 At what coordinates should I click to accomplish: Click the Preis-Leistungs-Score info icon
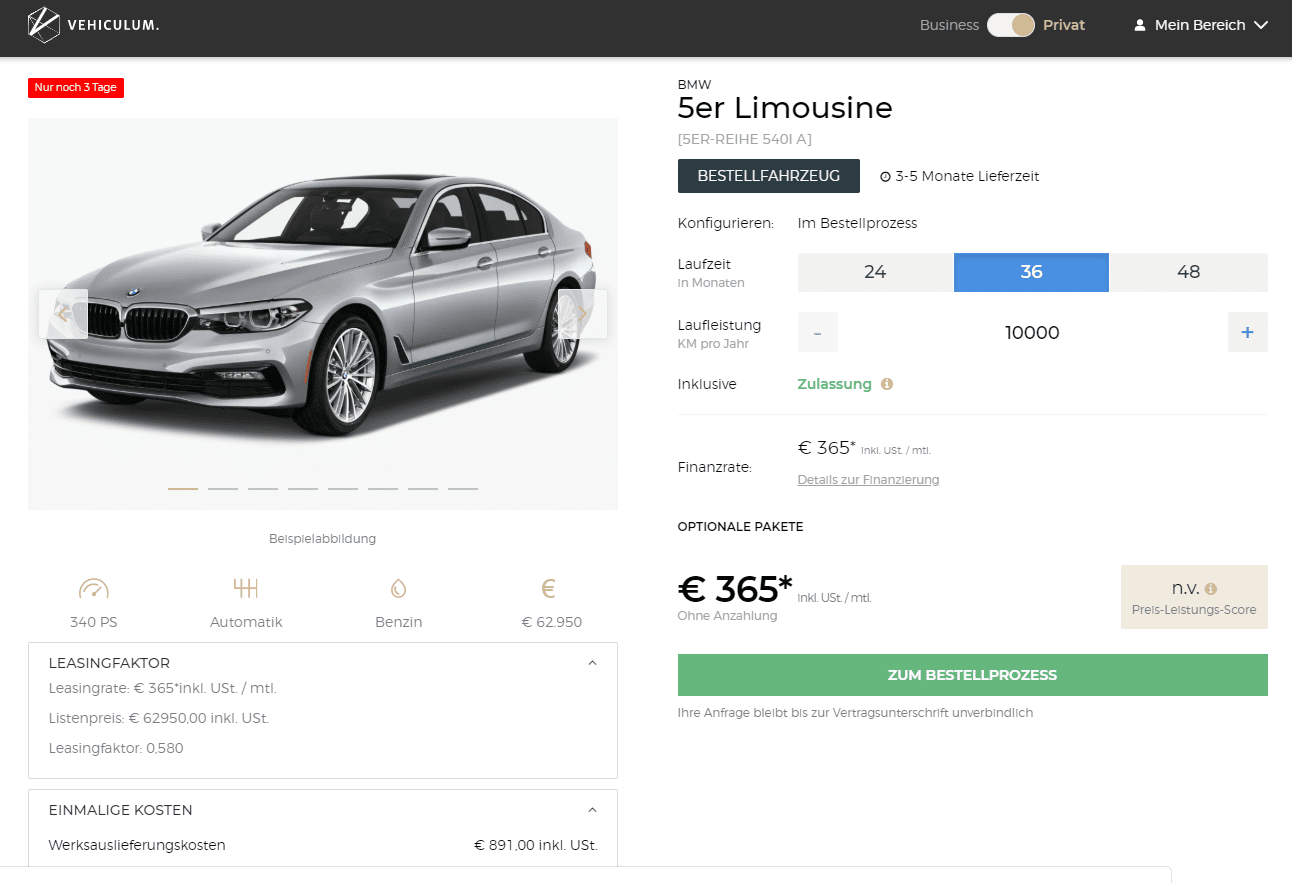pos(1211,589)
